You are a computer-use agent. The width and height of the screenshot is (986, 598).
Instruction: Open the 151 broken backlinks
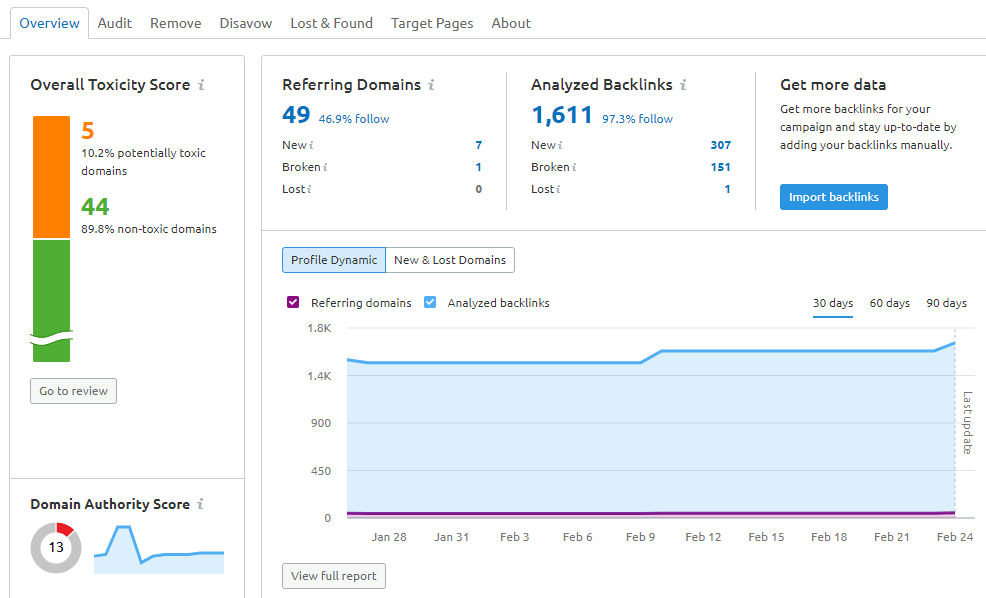point(721,167)
